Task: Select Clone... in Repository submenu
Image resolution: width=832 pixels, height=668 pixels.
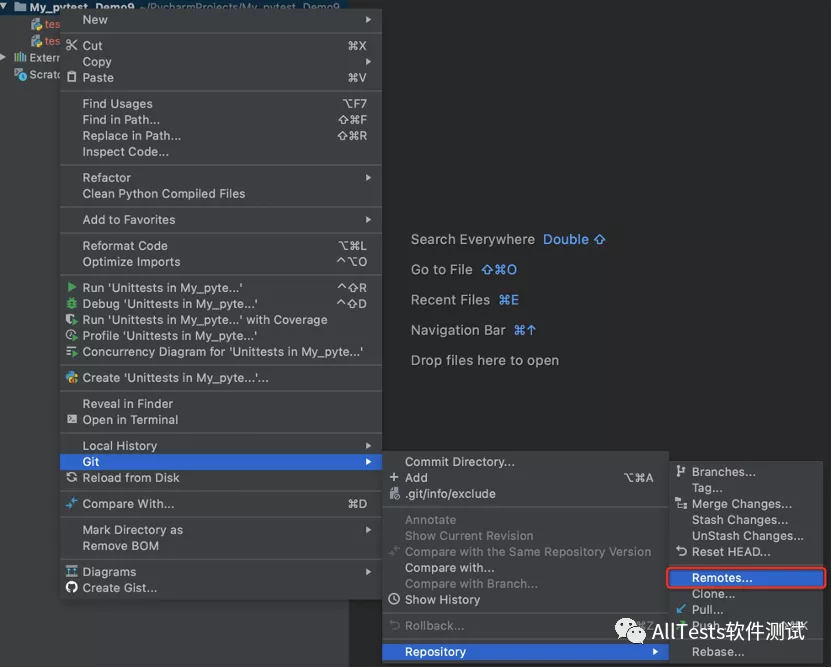Action: click(746, 594)
